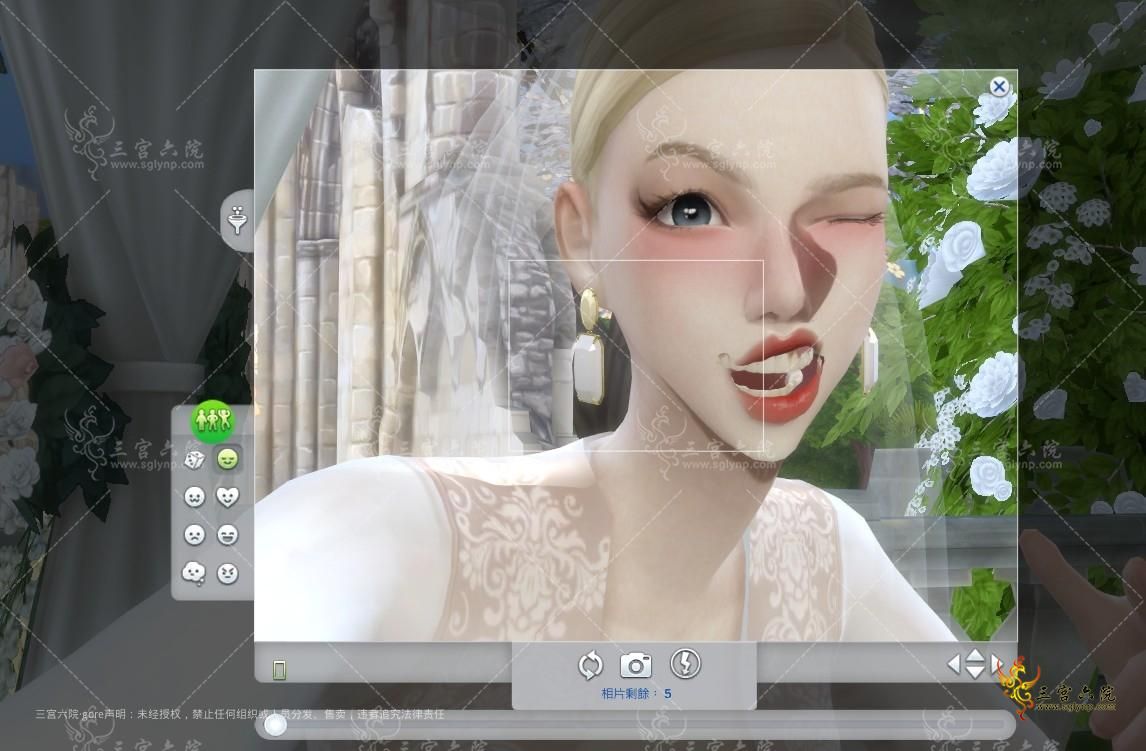Tilt camera down with the down arrow
This screenshot has height=751, width=1146.
click(976, 672)
